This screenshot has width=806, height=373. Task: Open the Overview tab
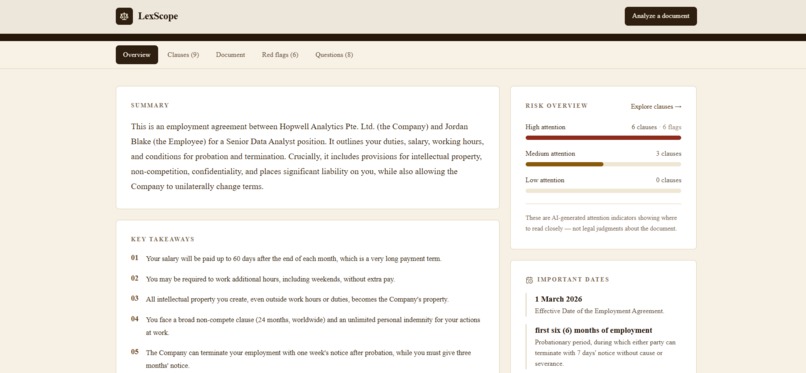[x=137, y=55]
